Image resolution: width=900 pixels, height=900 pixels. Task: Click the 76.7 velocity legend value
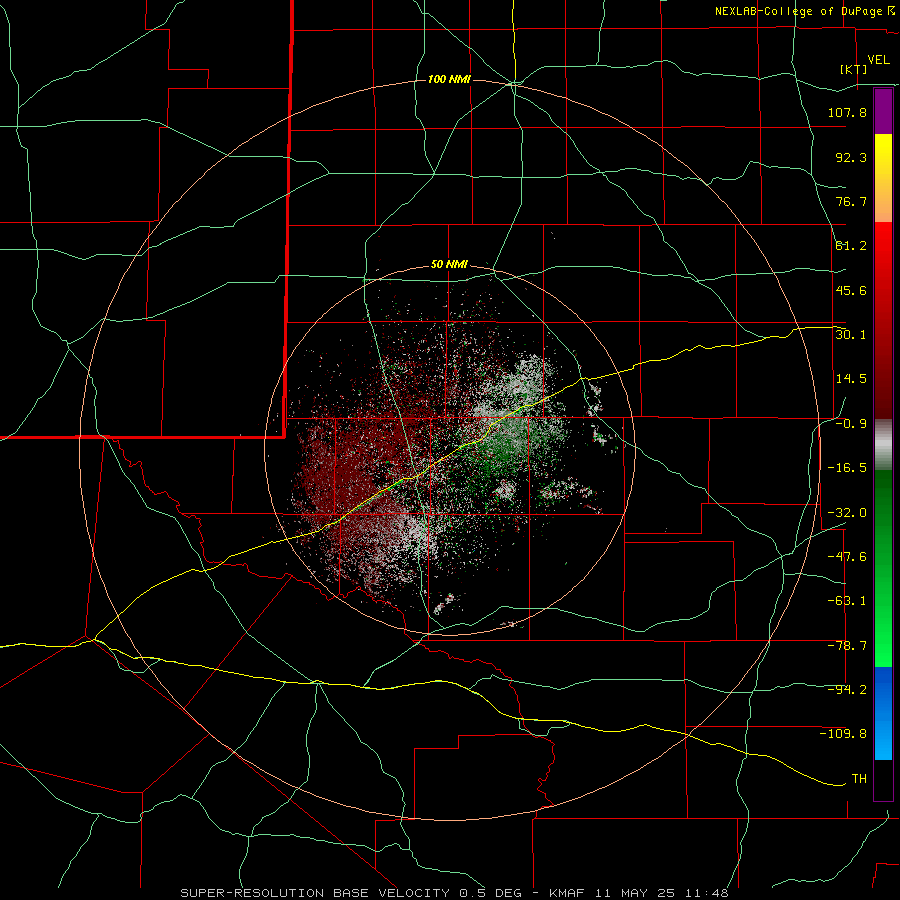coord(851,201)
